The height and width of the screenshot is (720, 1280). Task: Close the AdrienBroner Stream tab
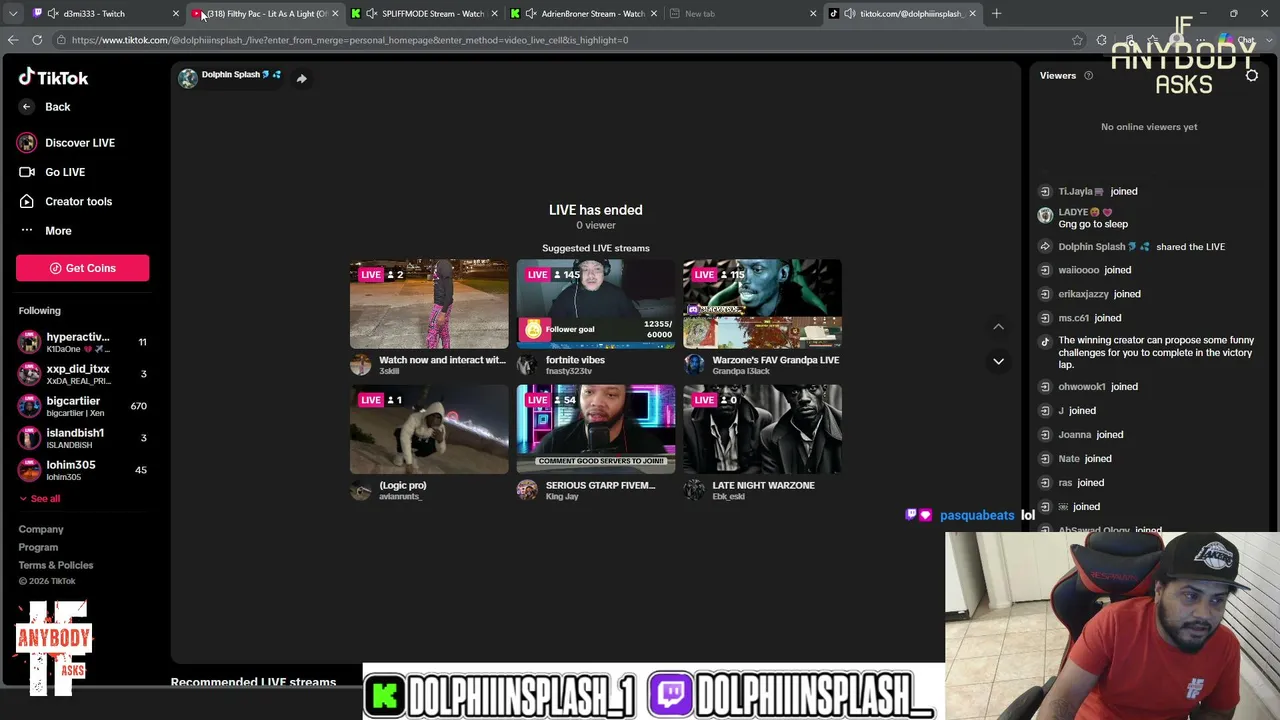pos(654,13)
